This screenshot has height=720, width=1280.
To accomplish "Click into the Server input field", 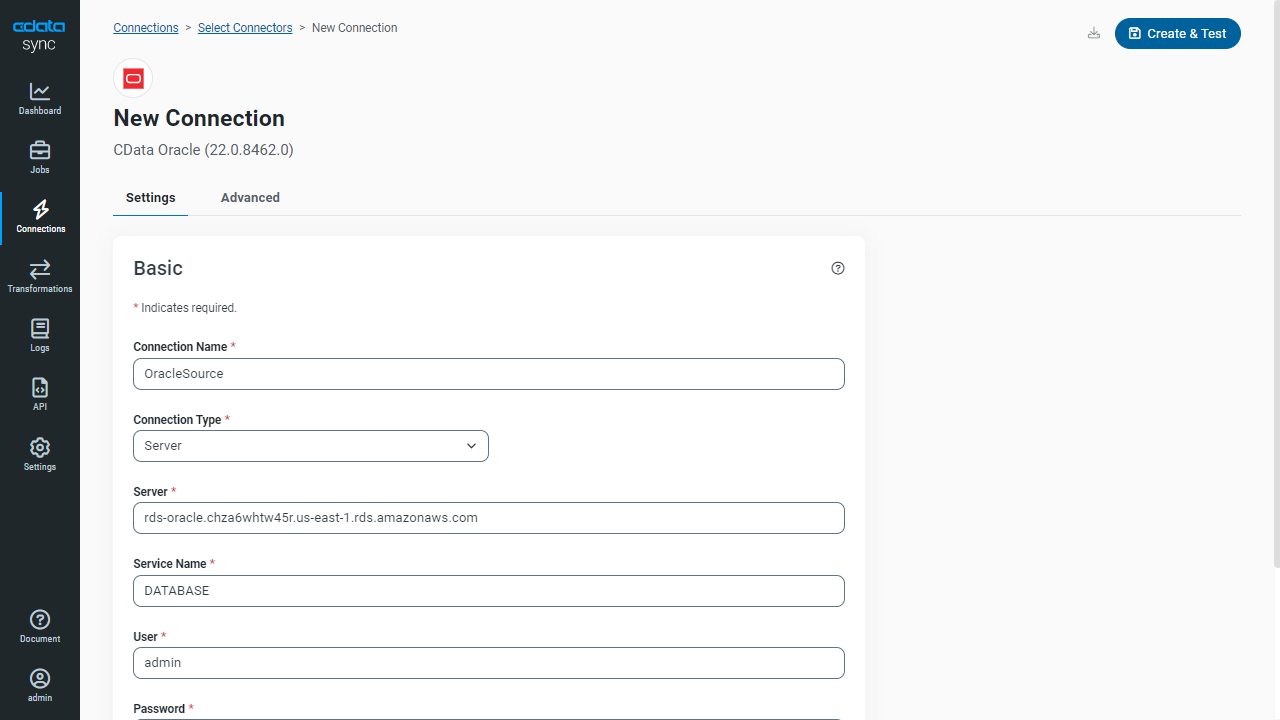I will tap(489, 518).
